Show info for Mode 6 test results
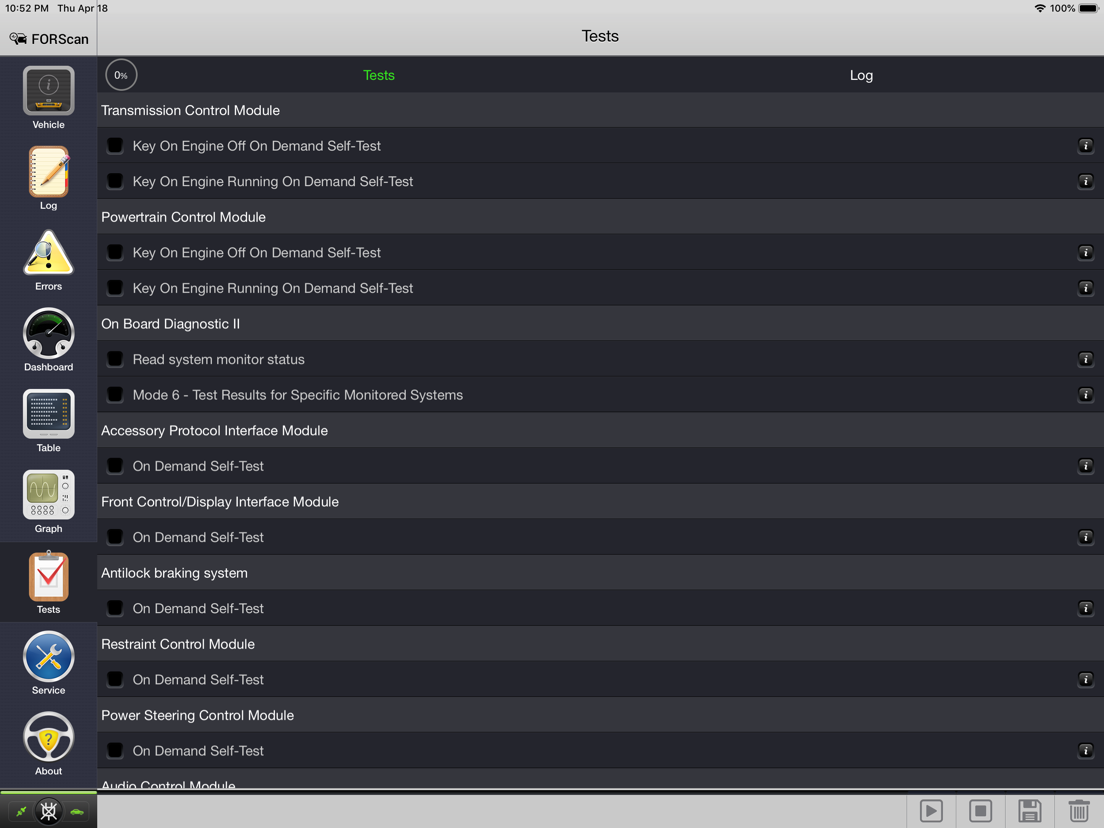This screenshot has height=828, width=1104. tap(1086, 395)
